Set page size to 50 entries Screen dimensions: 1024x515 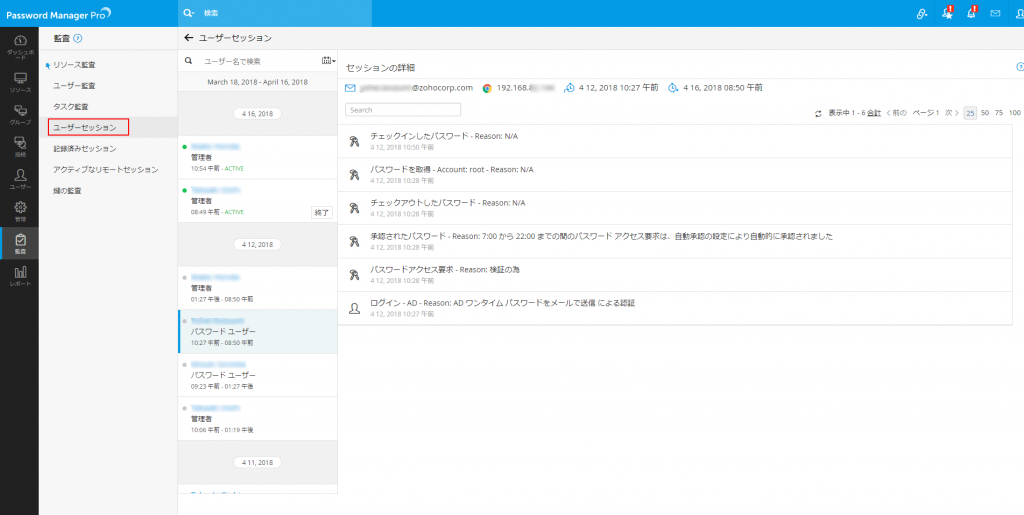(984, 113)
